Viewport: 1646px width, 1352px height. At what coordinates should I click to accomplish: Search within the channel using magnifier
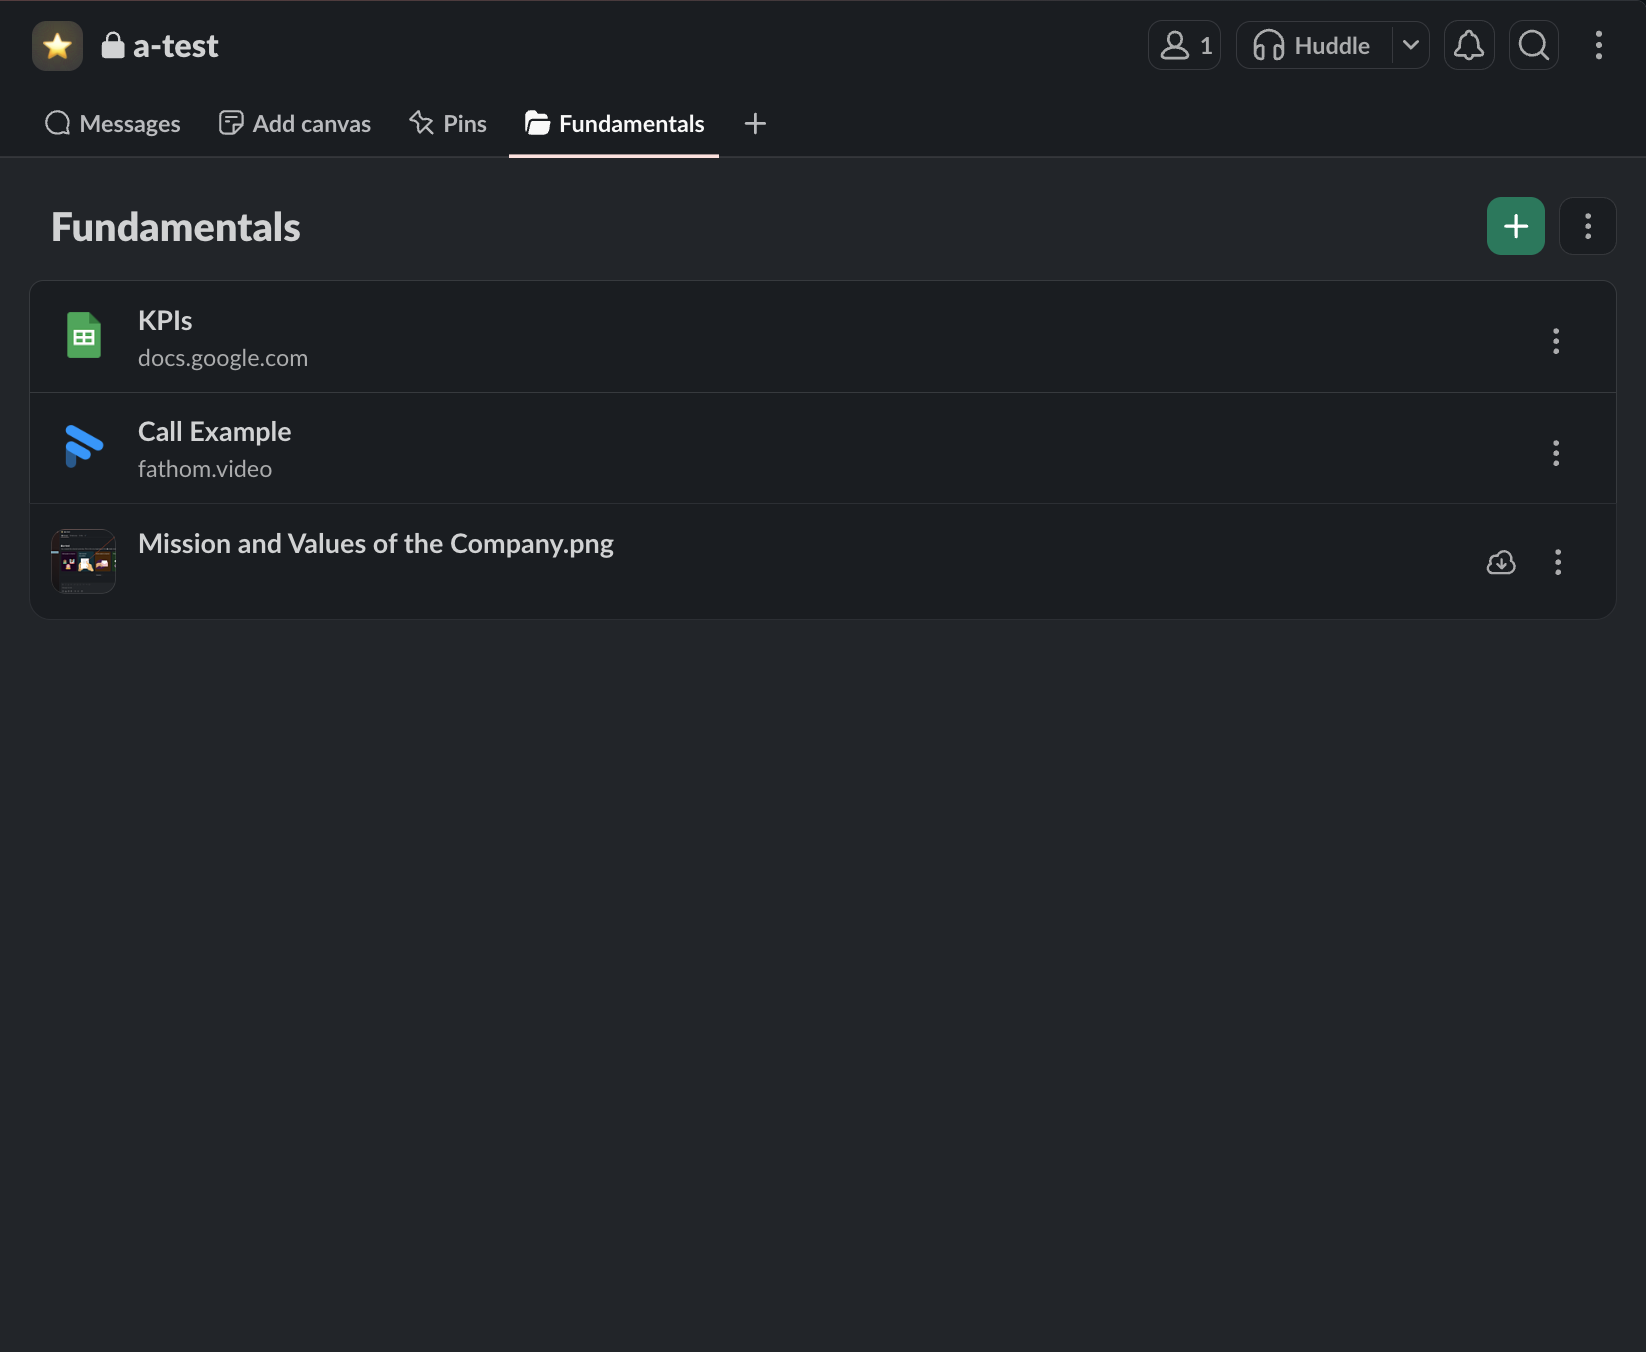pos(1533,46)
